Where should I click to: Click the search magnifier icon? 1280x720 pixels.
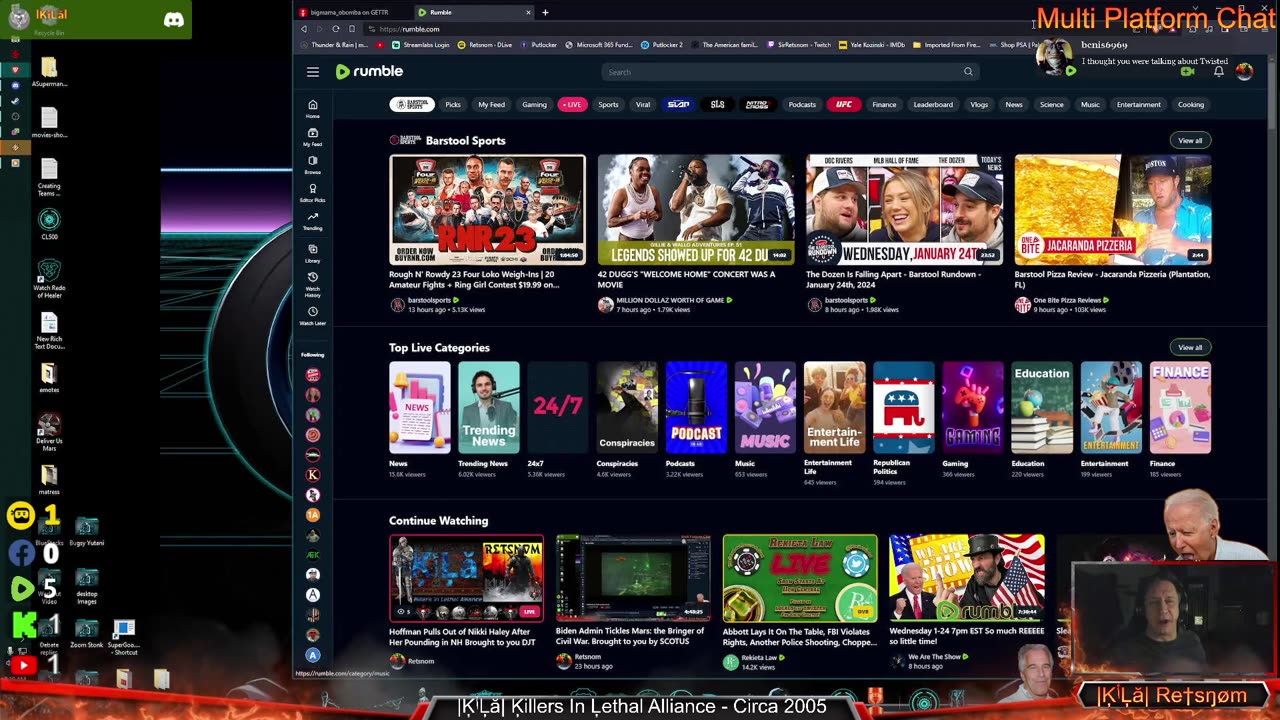tap(968, 72)
